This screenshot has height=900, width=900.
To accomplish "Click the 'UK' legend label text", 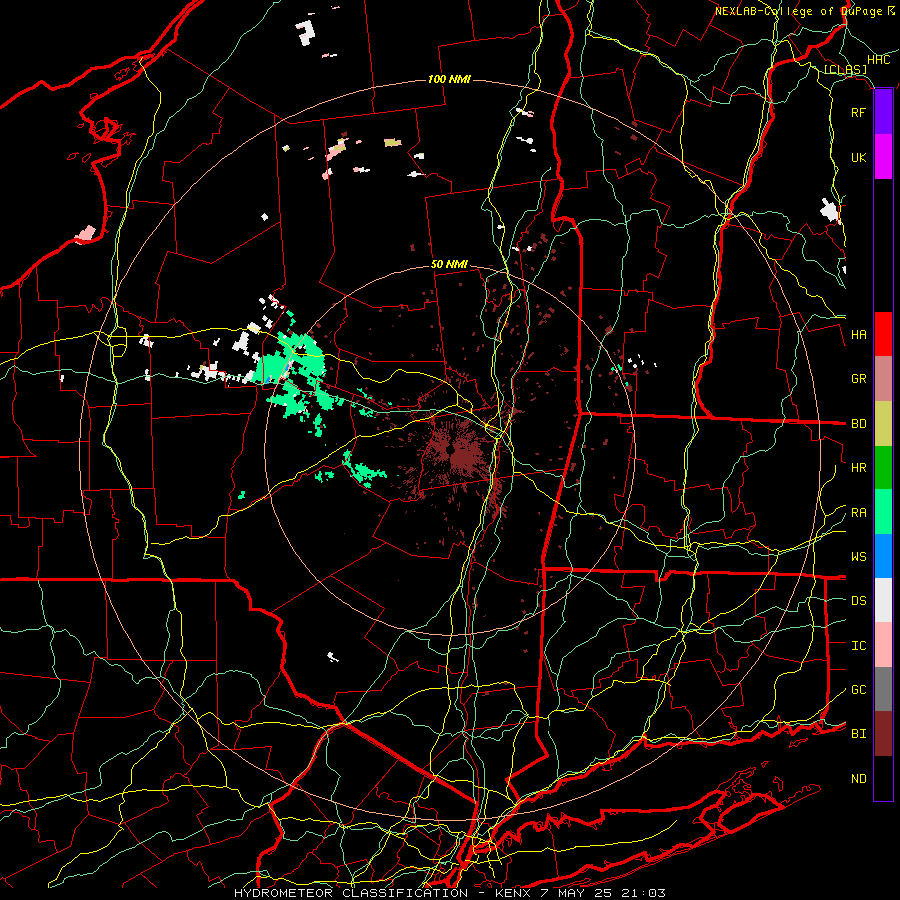I will point(858,158).
